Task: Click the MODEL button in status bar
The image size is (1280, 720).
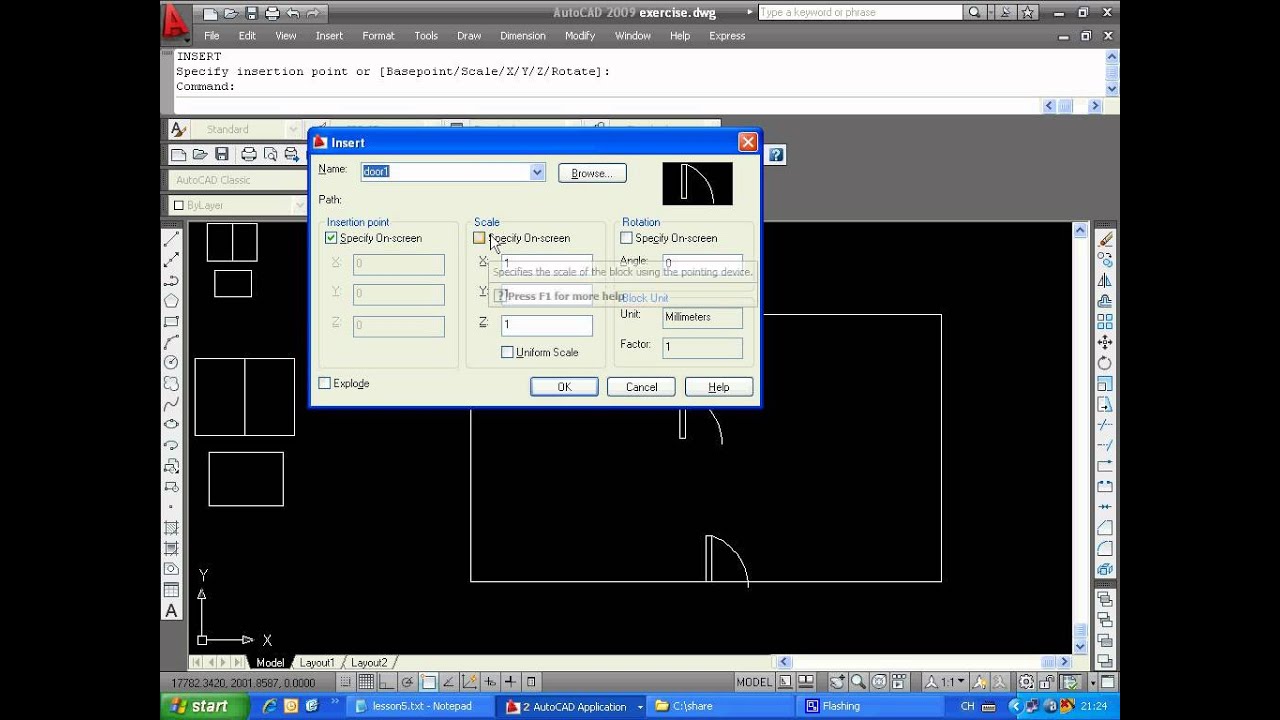Action: pos(754,682)
